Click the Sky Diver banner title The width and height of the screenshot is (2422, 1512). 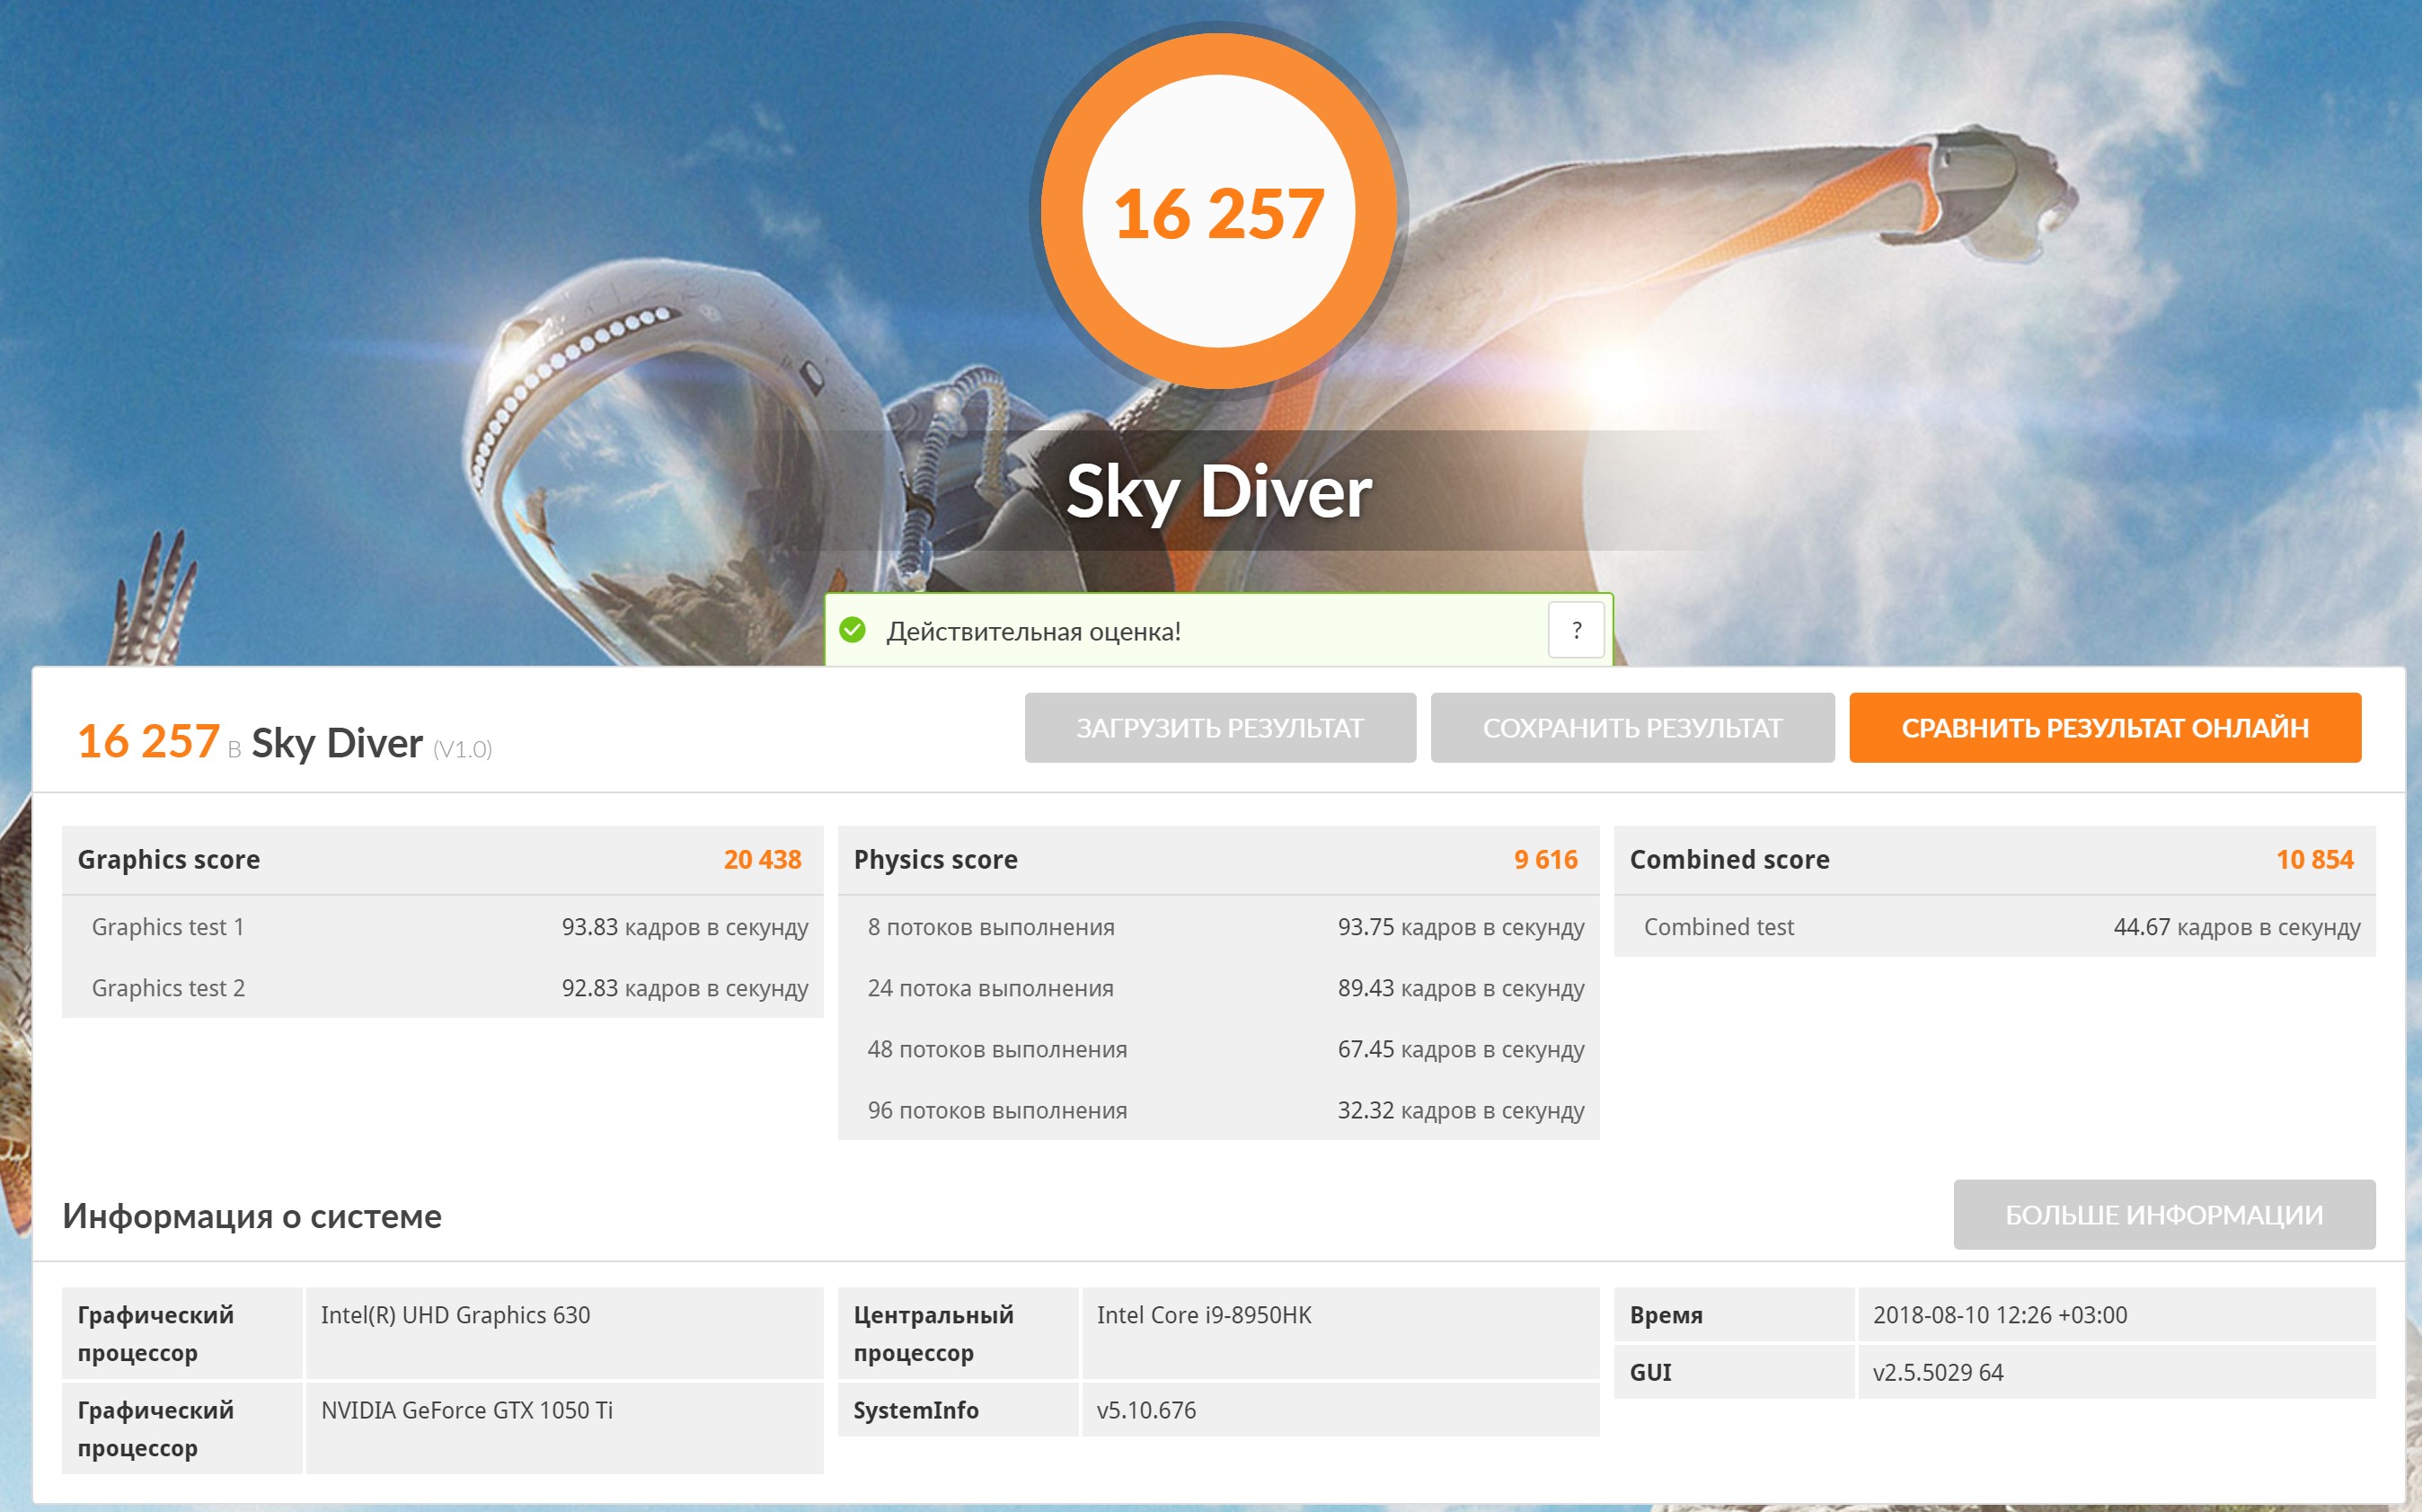(1219, 492)
